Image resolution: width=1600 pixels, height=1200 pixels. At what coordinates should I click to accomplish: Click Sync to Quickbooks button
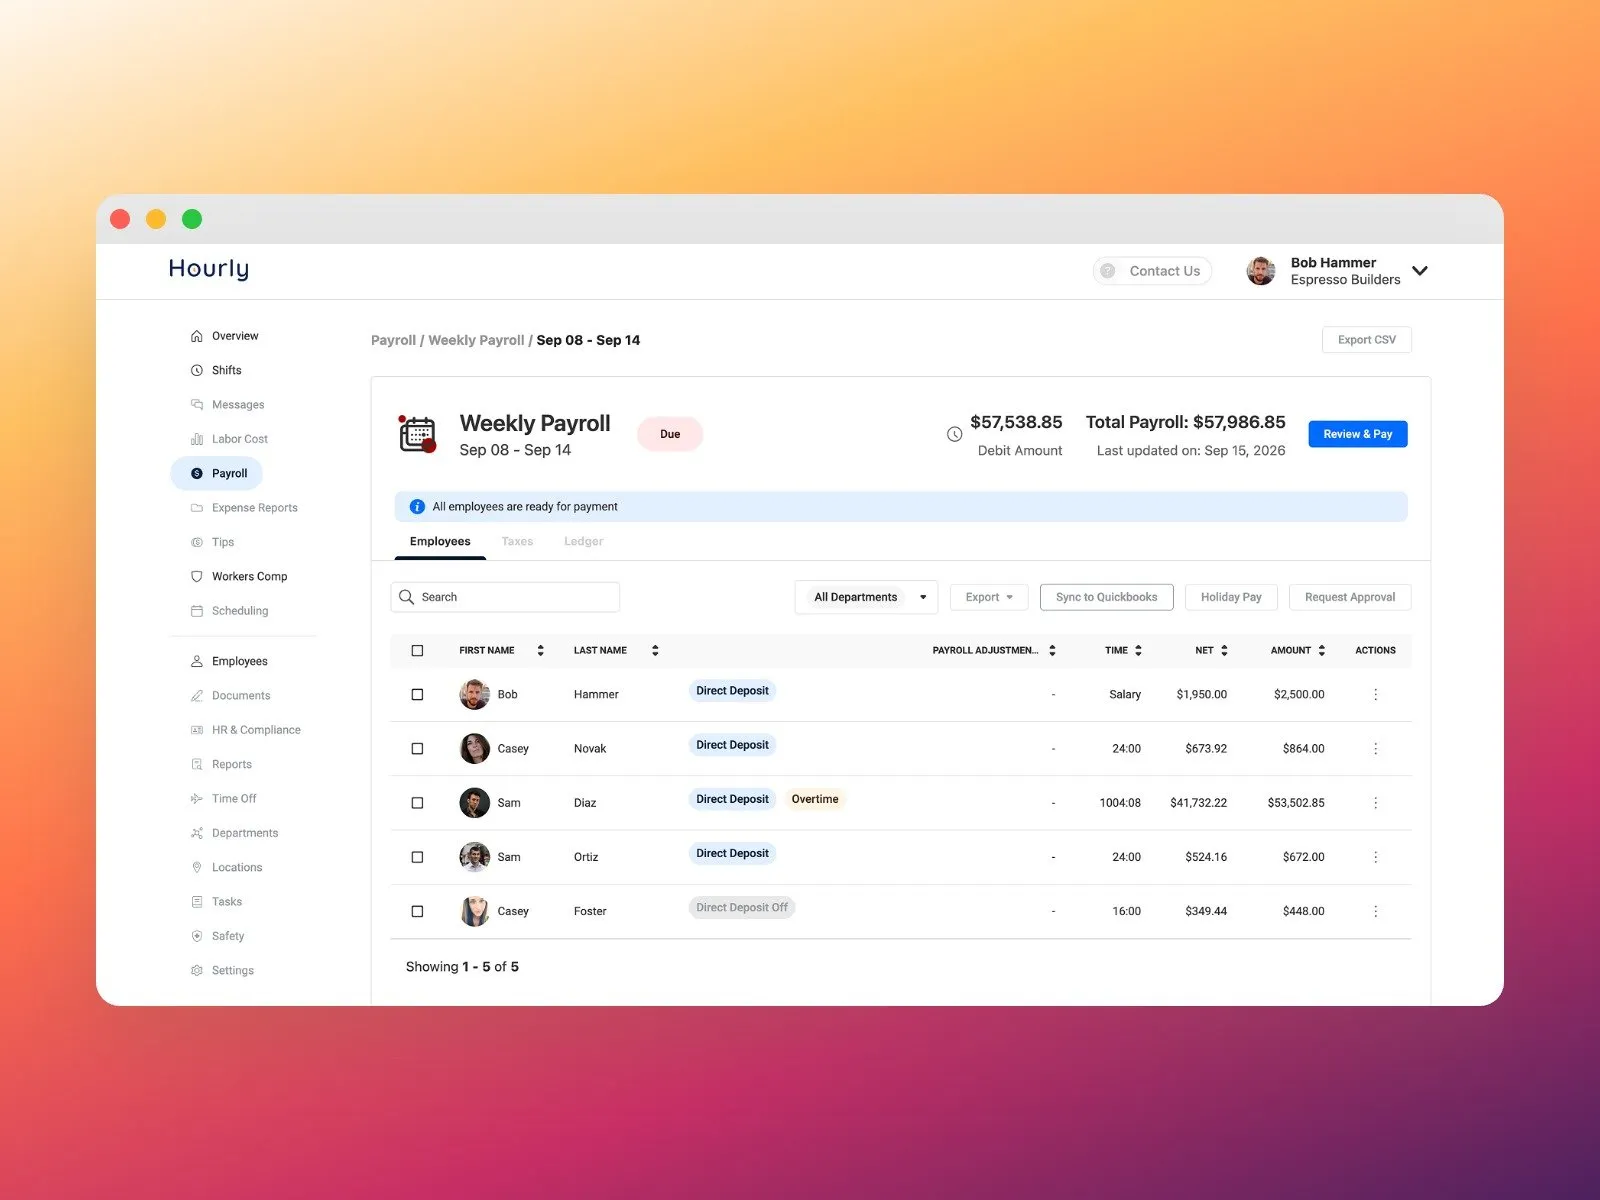tap(1107, 597)
